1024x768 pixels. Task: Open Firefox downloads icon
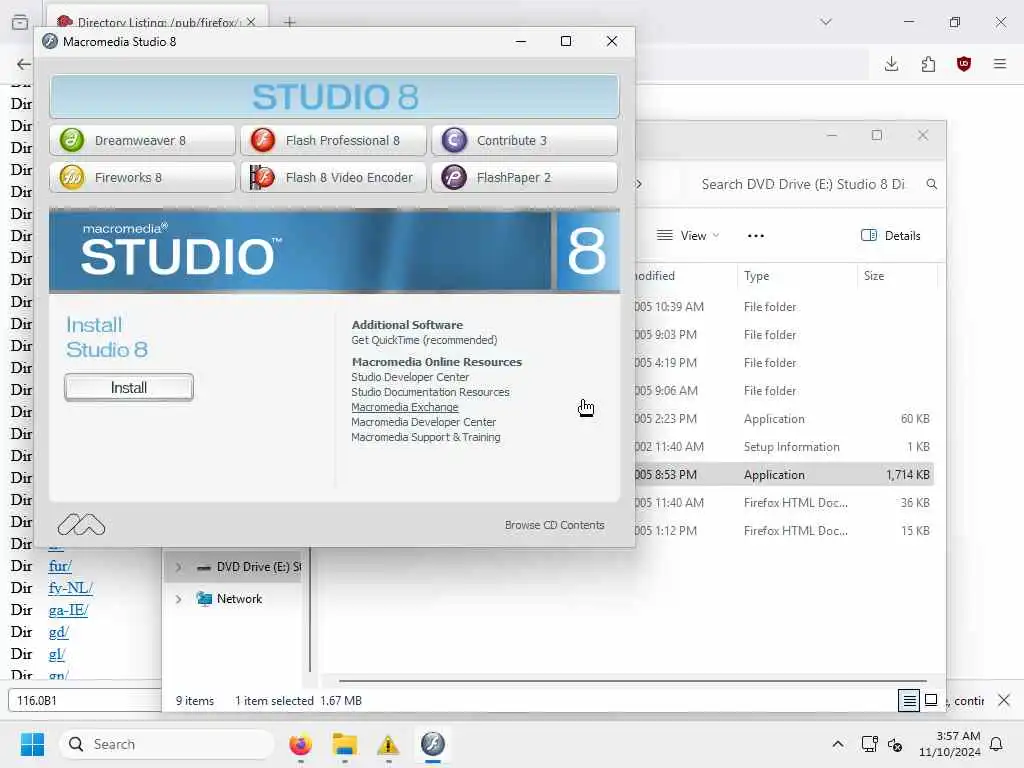[x=891, y=64]
